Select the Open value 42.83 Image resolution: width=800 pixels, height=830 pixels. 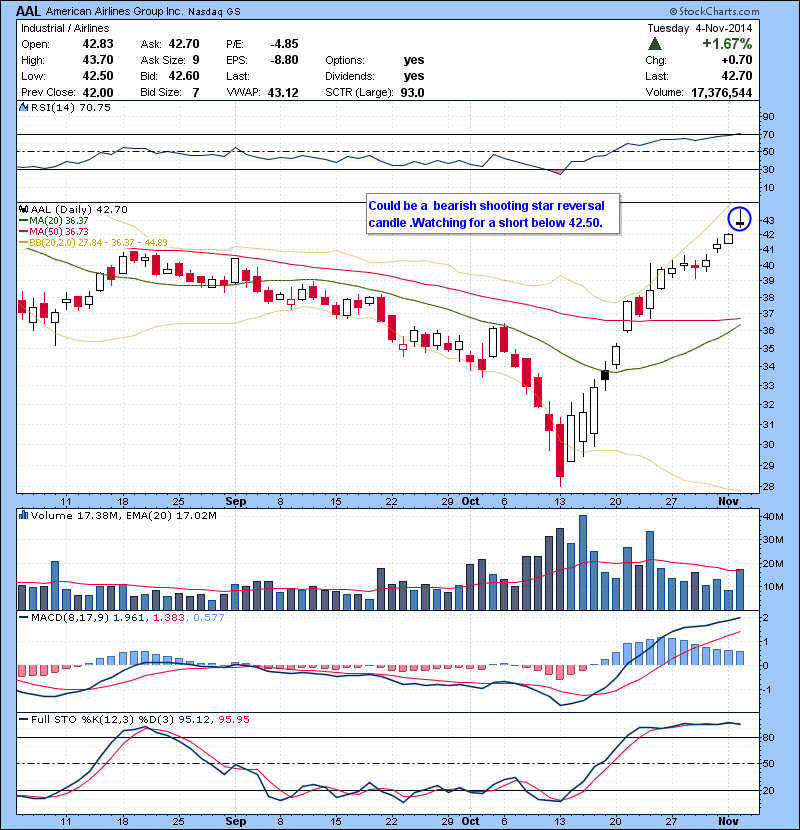point(98,44)
